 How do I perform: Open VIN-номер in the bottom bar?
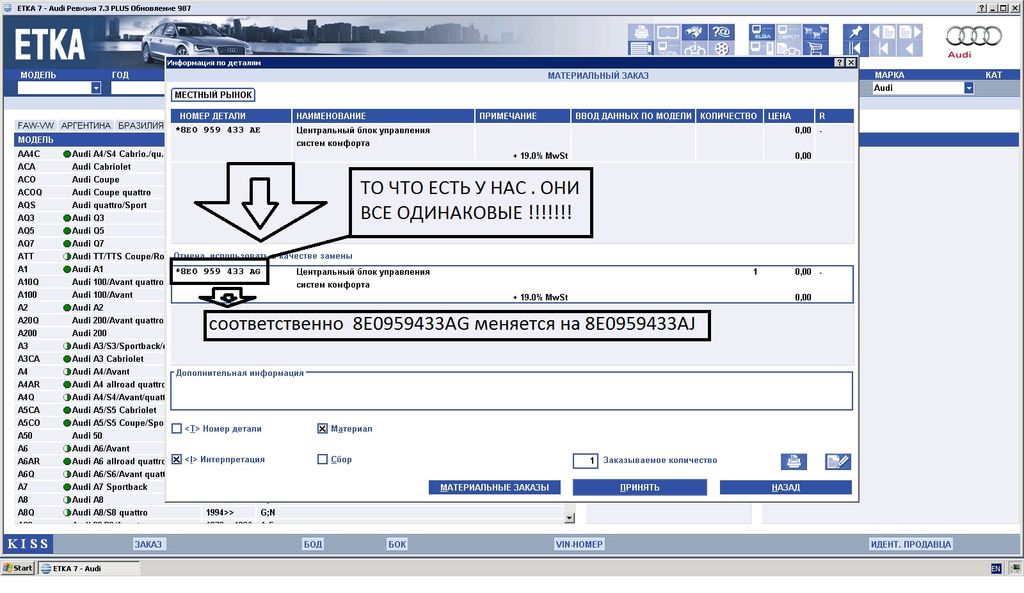click(579, 544)
